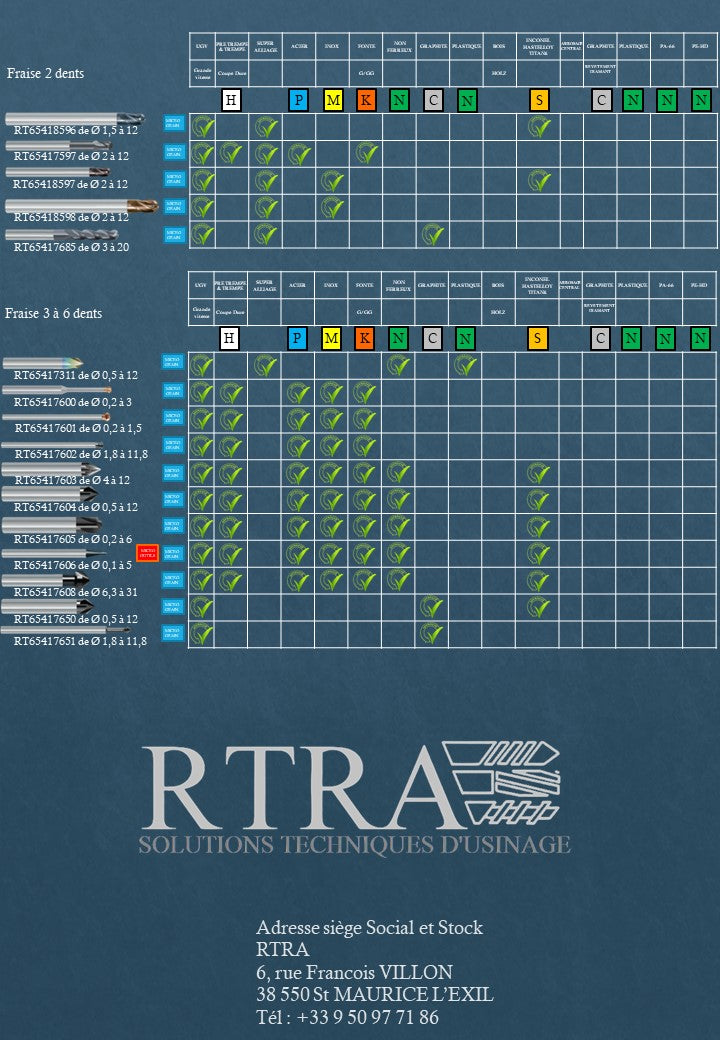The image size is (720, 1040).
Task: Click the white H box in Fraise 3 à 6 dents table
Action: pyautogui.click(x=229, y=338)
